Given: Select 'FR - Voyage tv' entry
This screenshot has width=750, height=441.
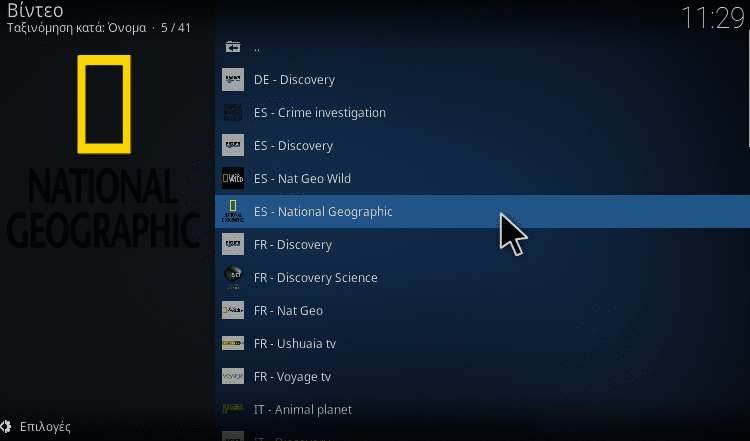Looking at the screenshot, I should click(482, 376).
